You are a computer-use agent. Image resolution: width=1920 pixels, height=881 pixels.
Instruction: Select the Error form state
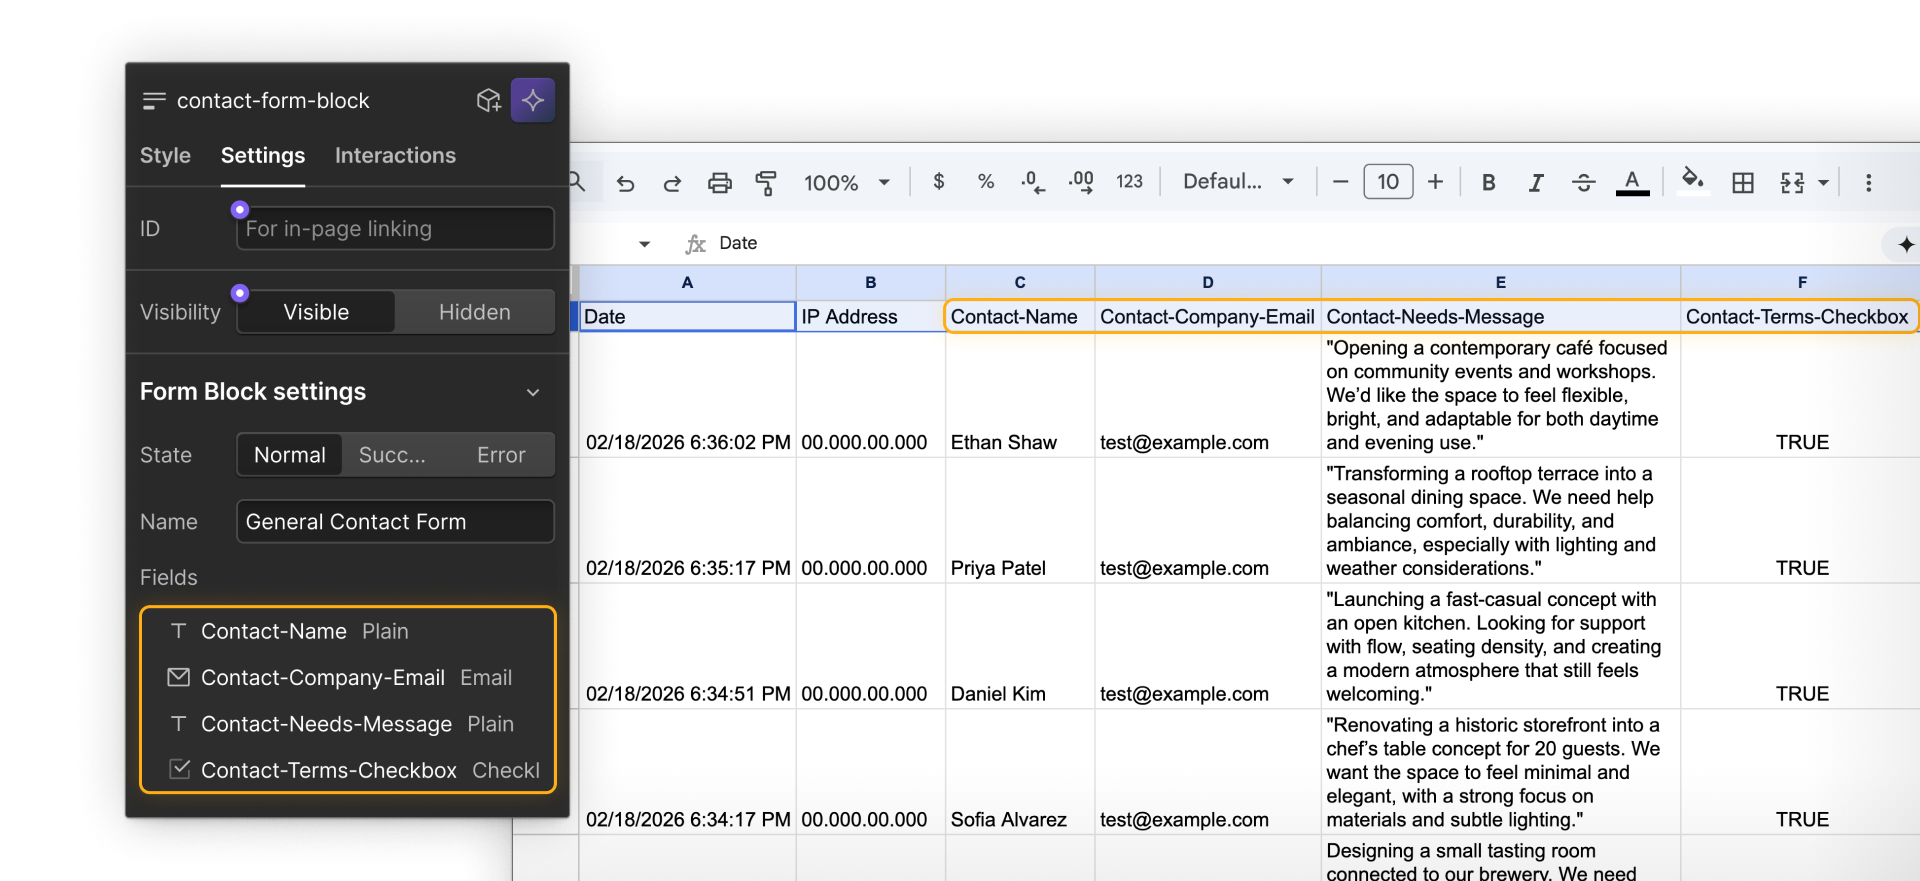click(x=501, y=455)
